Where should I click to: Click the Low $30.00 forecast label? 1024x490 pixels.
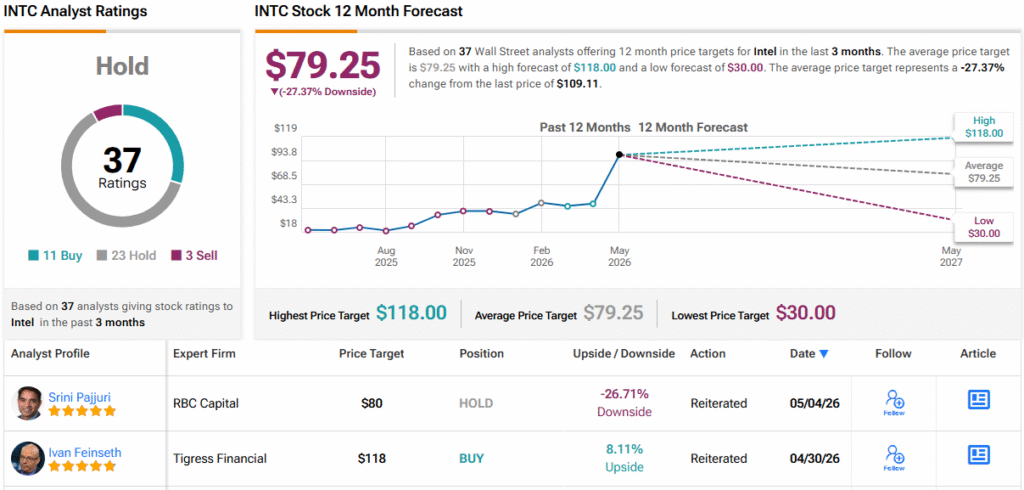[x=984, y=227]
